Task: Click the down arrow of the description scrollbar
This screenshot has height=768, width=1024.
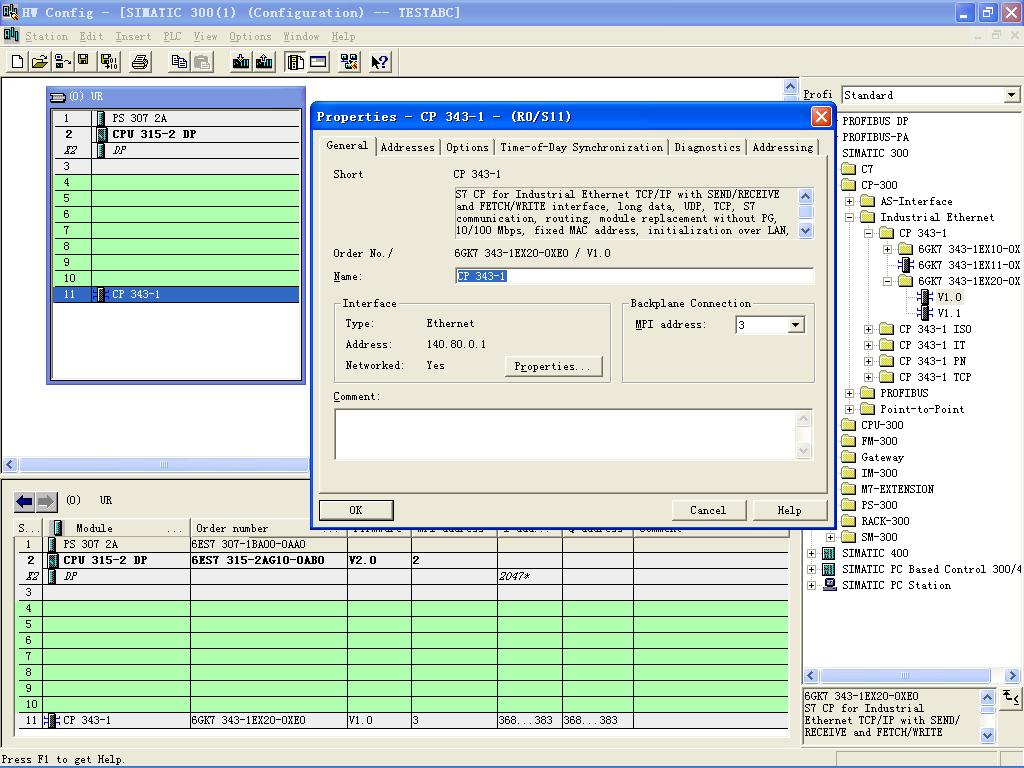Action: 805,231
